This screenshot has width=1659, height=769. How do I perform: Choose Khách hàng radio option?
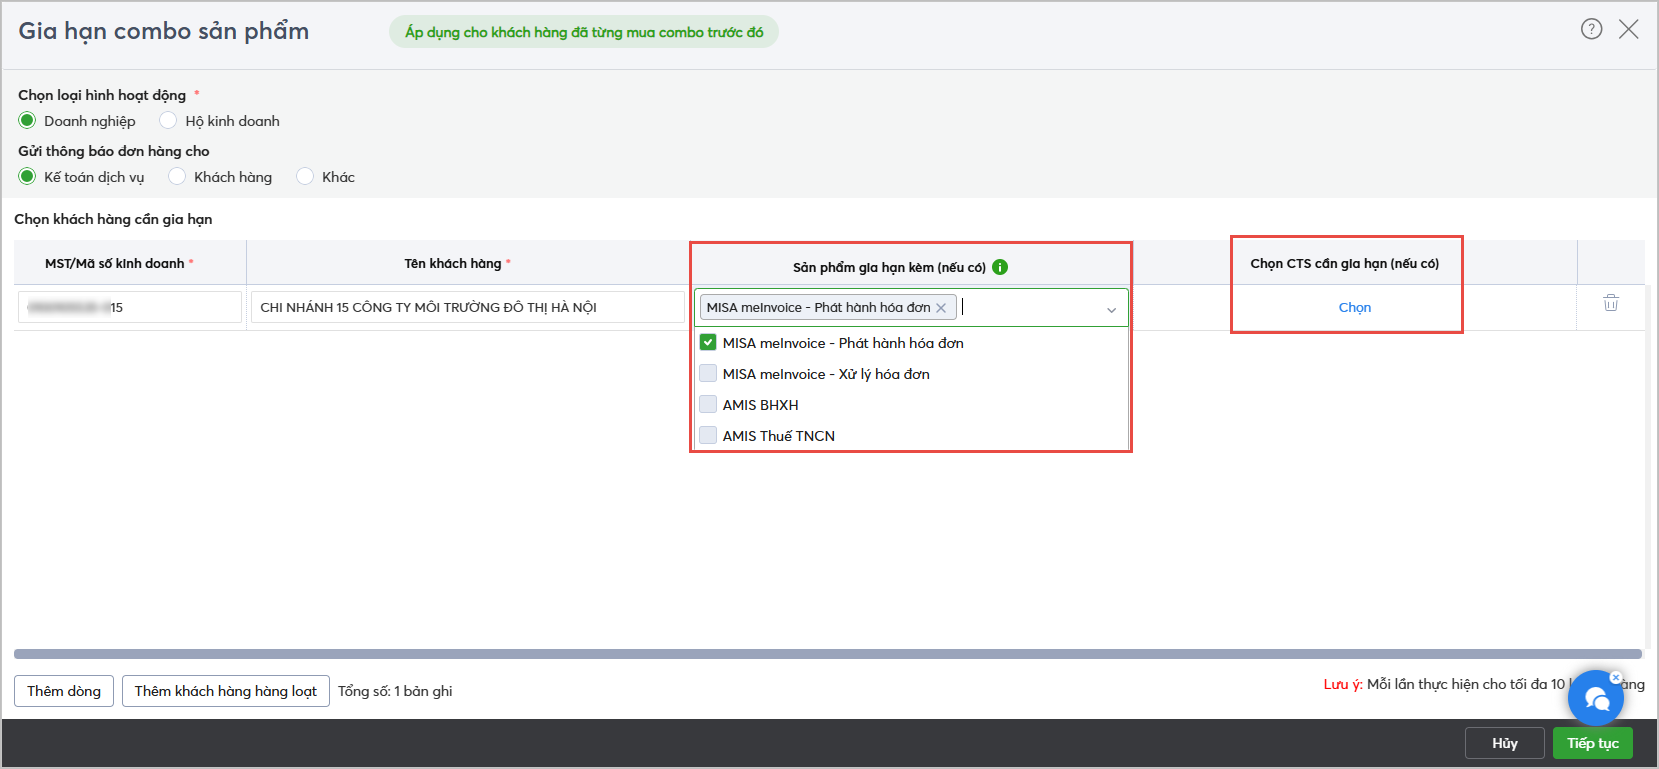[x=177, y=177]
